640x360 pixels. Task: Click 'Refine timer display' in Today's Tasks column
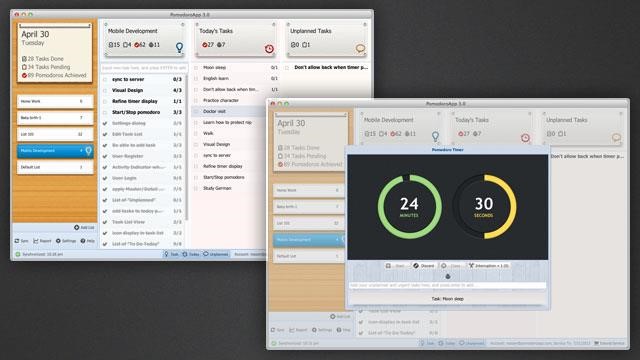[223, 167]
